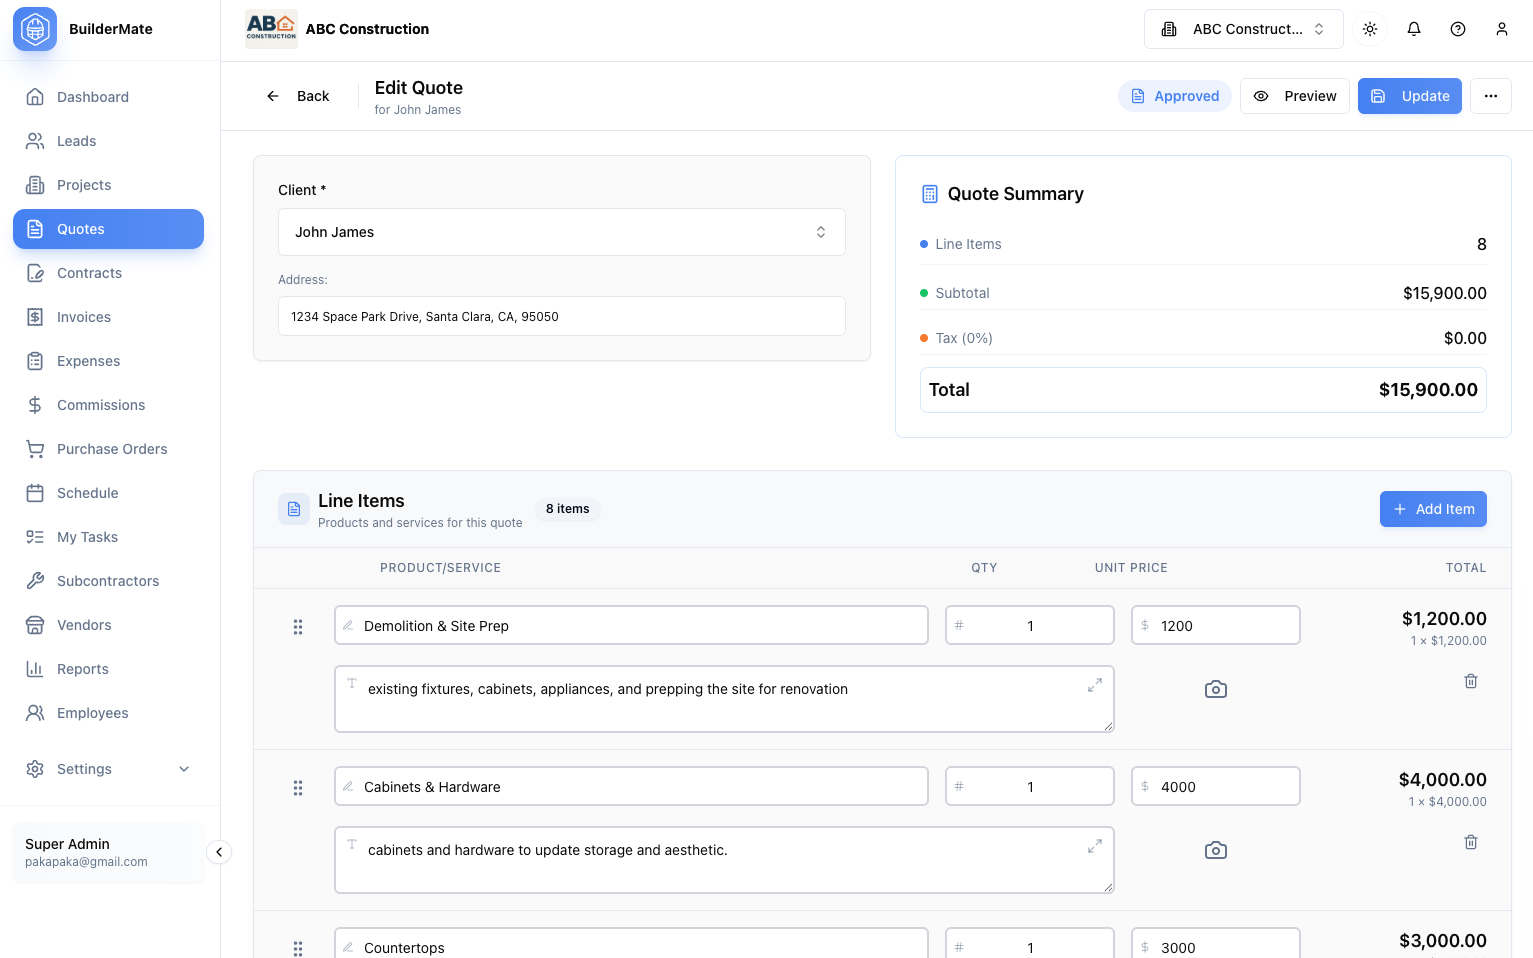The height and width of the screenshot is (958, 1533).
Task: Open Employees page
Action: pos(108,713)
